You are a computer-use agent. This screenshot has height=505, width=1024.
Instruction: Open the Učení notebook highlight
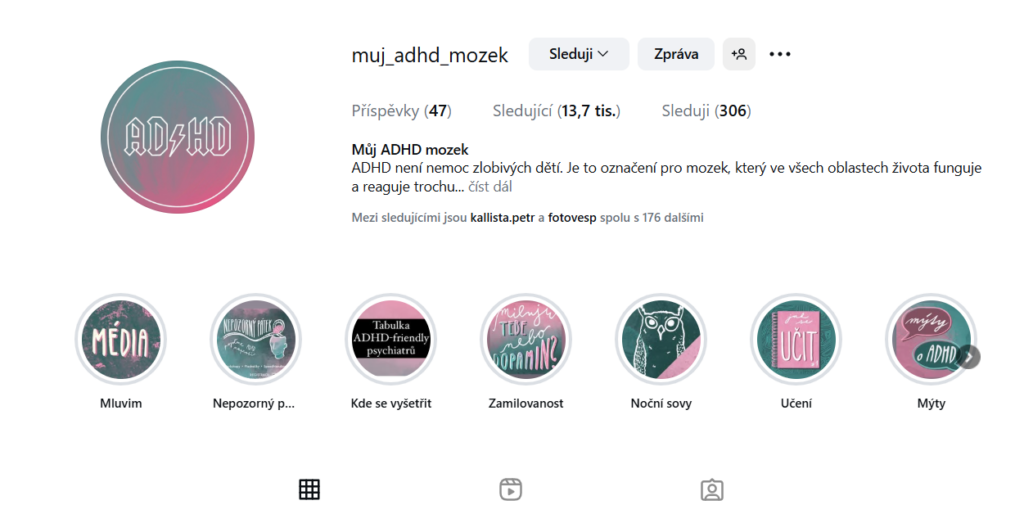click(x=796, y=339)
